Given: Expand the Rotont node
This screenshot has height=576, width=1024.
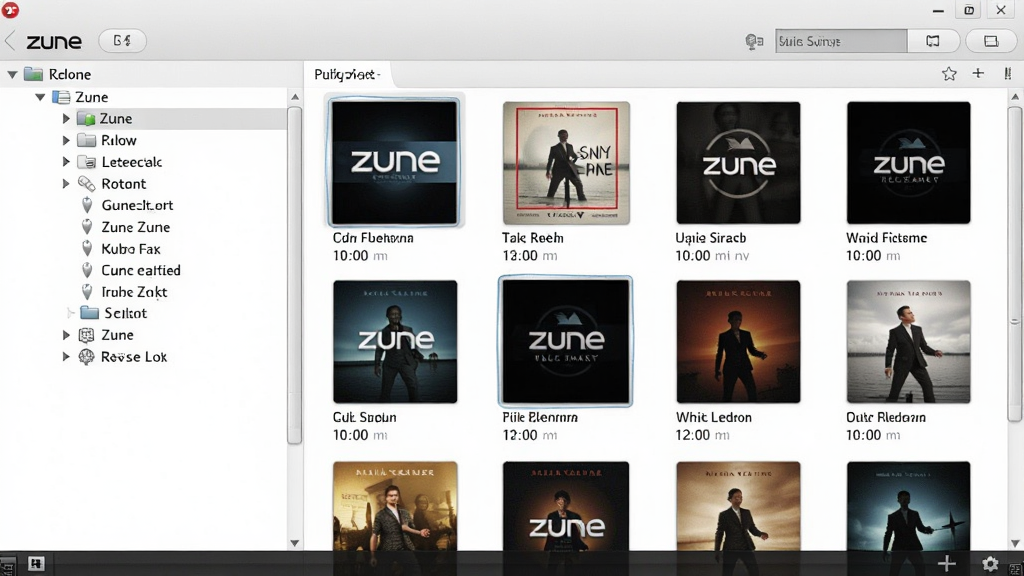Looking at the screenshot, I should (x=66, y=184).
